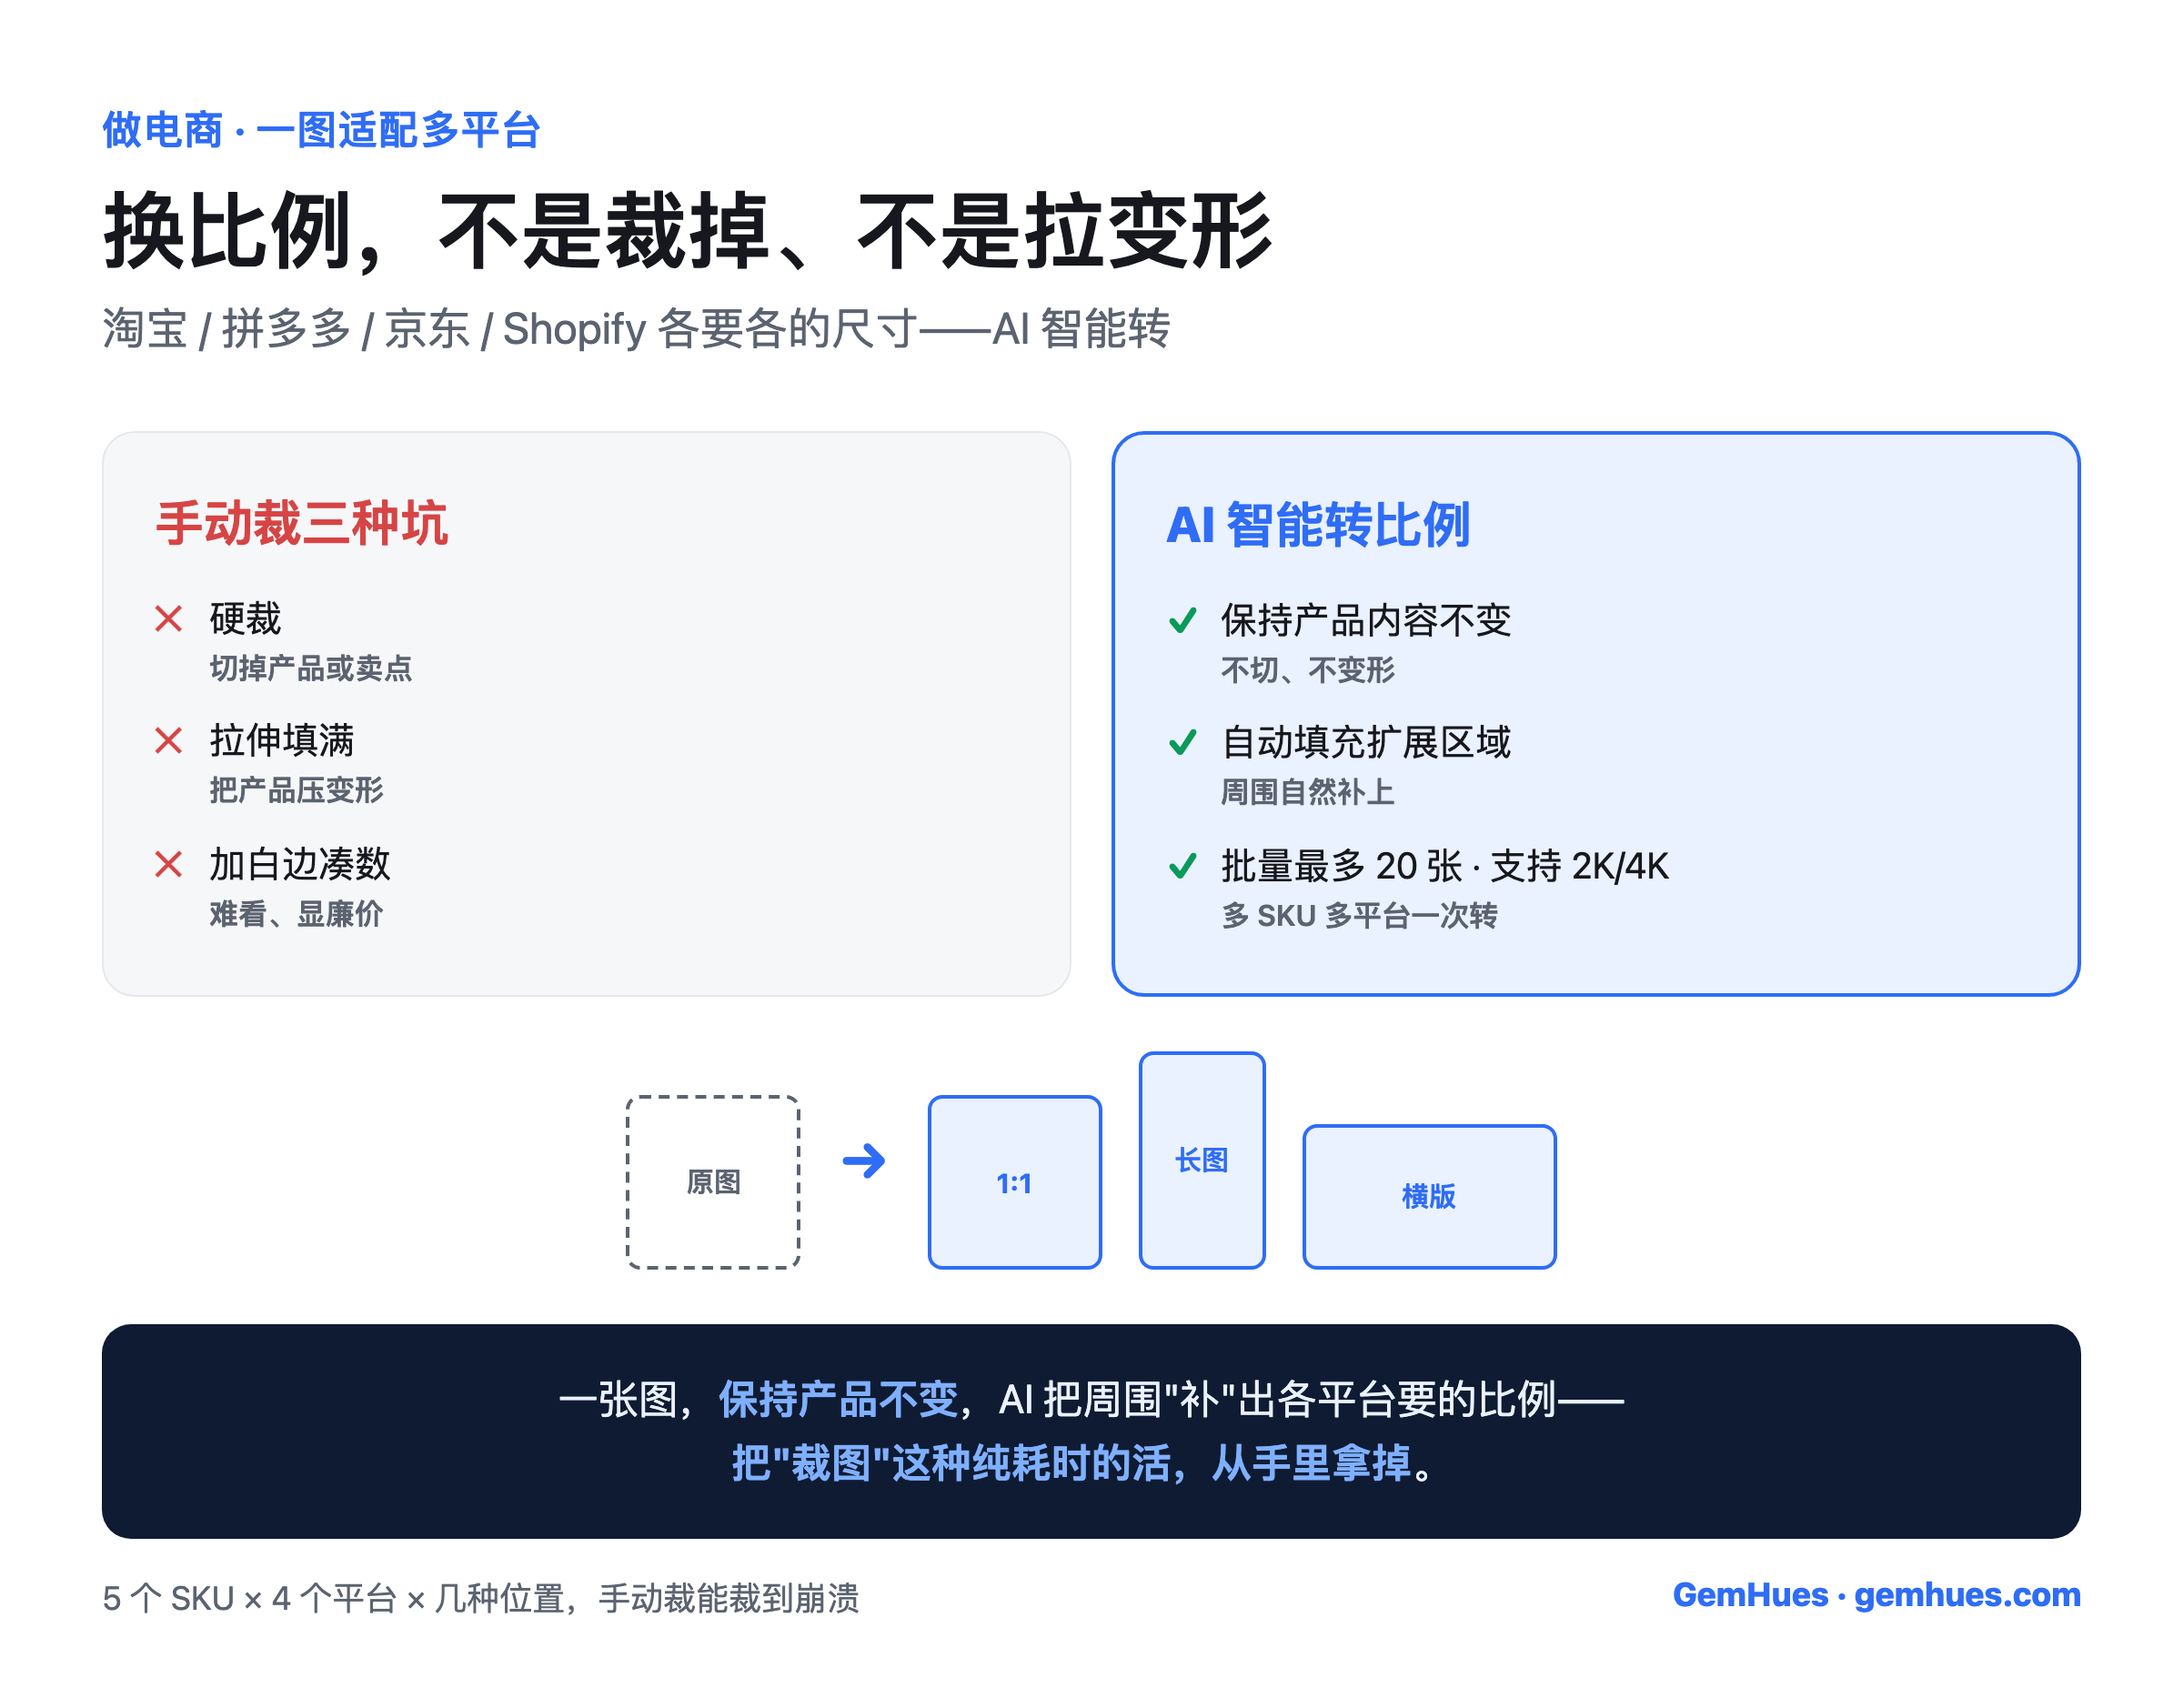This screenshot has width=2183, height=1708.
Task: Click the highlighted phrase 保持产品不变 in banner
Action: tap(838, 1399)
